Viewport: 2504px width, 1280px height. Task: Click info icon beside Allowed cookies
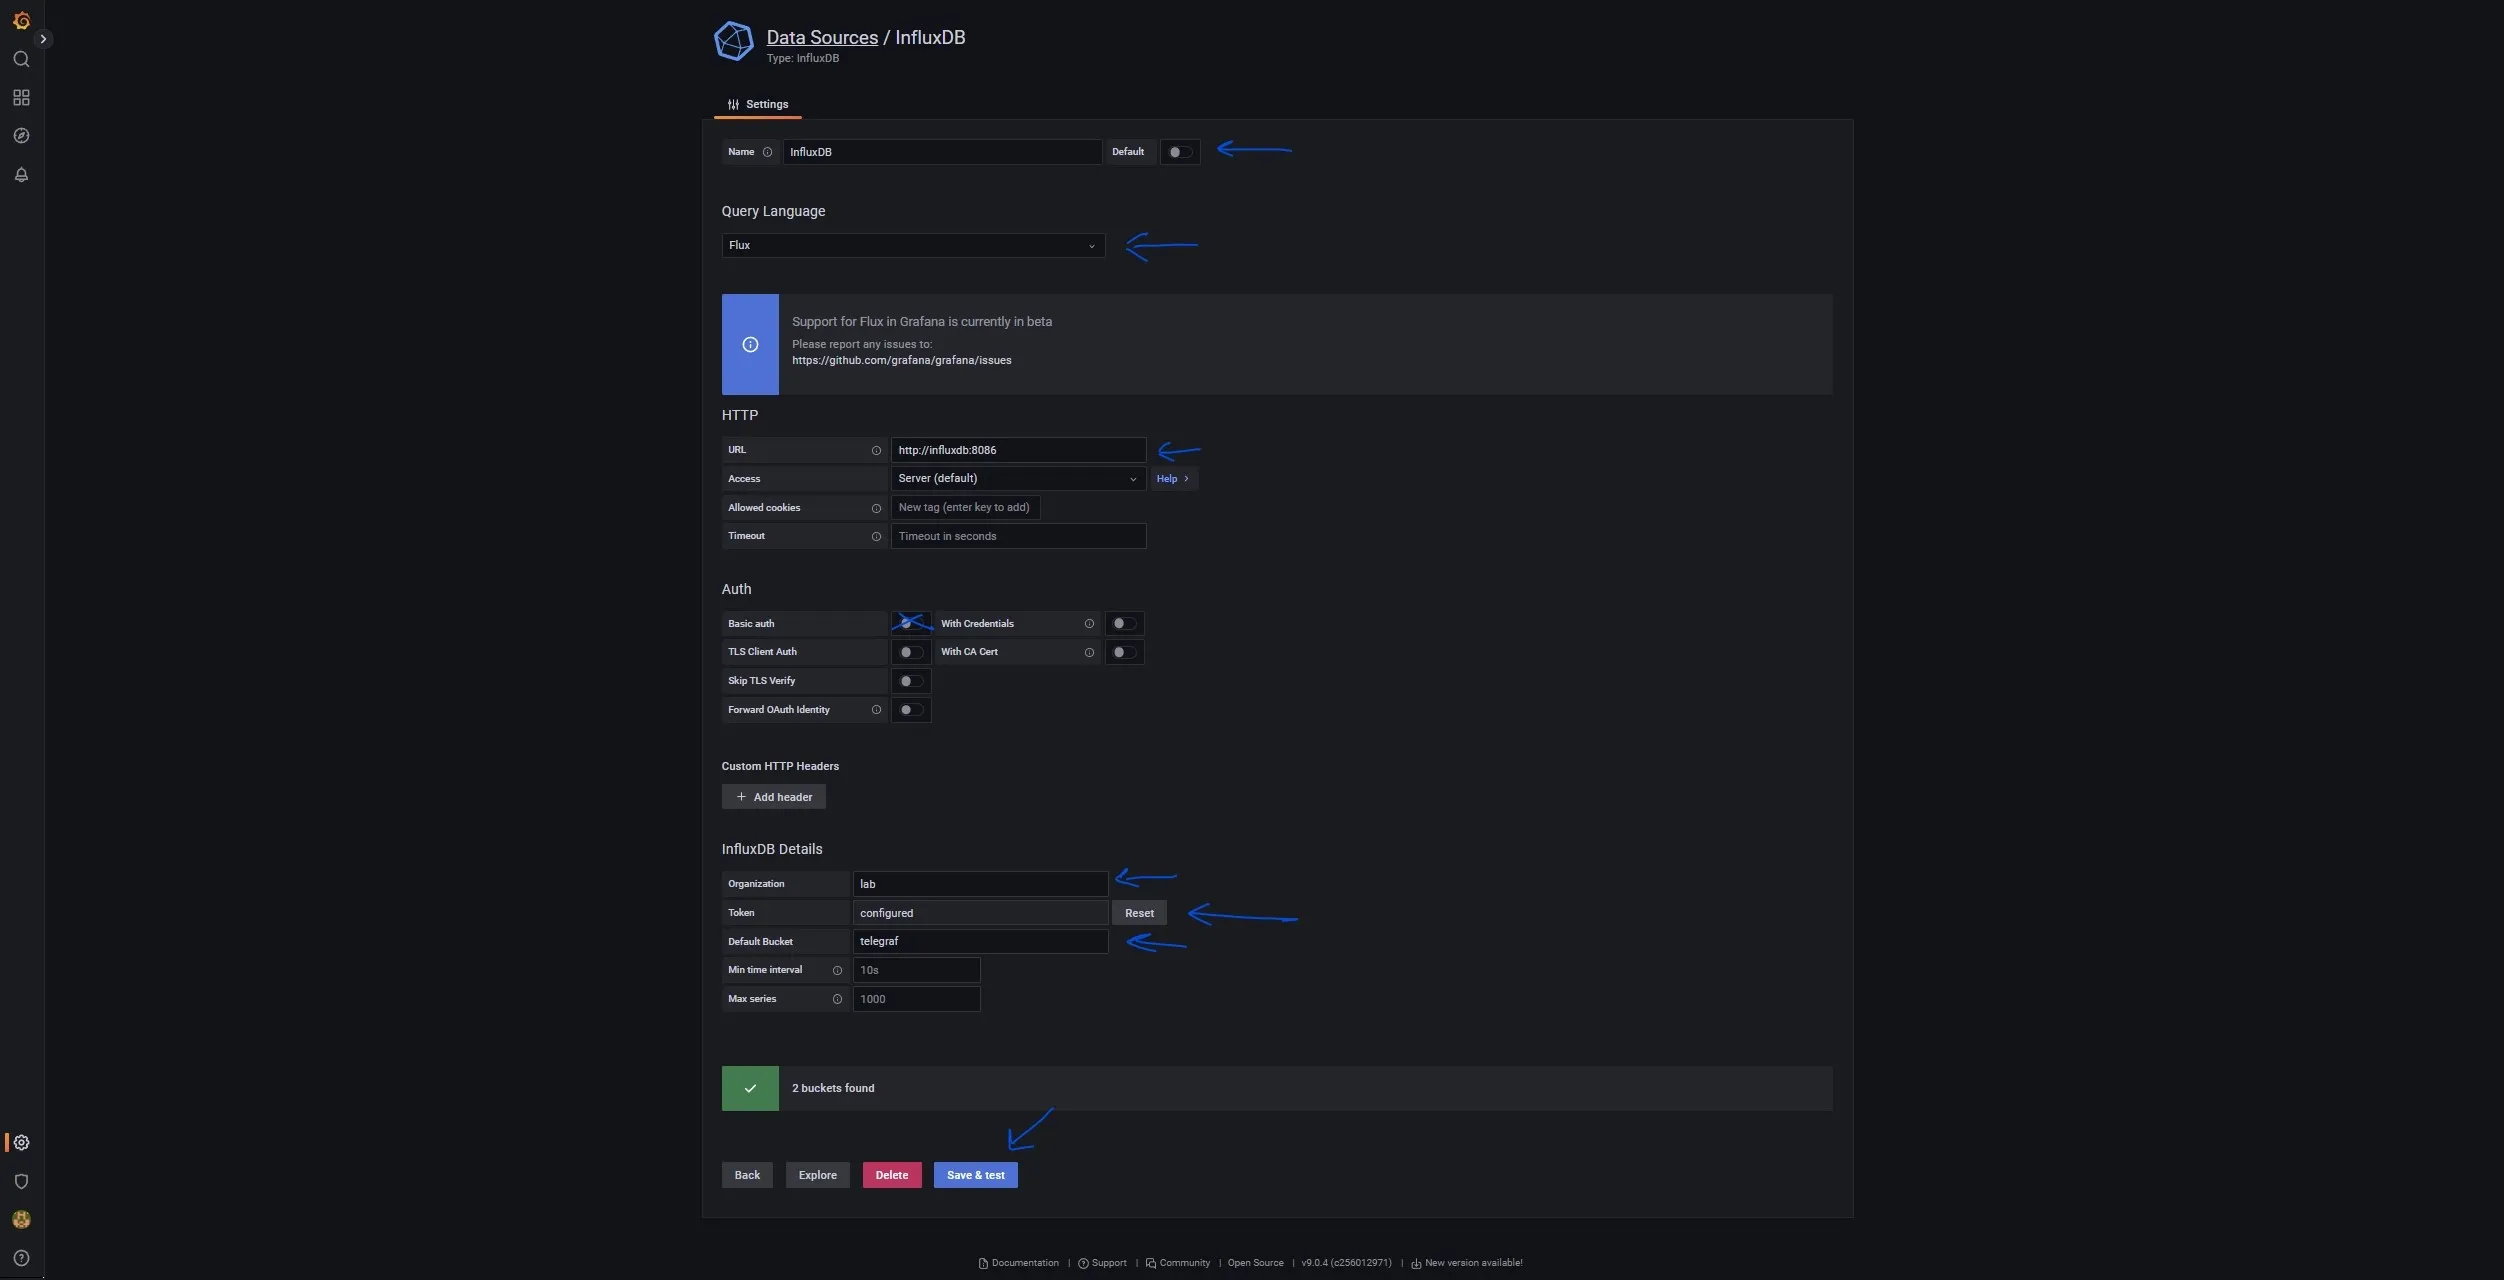[x=876, y=508]
